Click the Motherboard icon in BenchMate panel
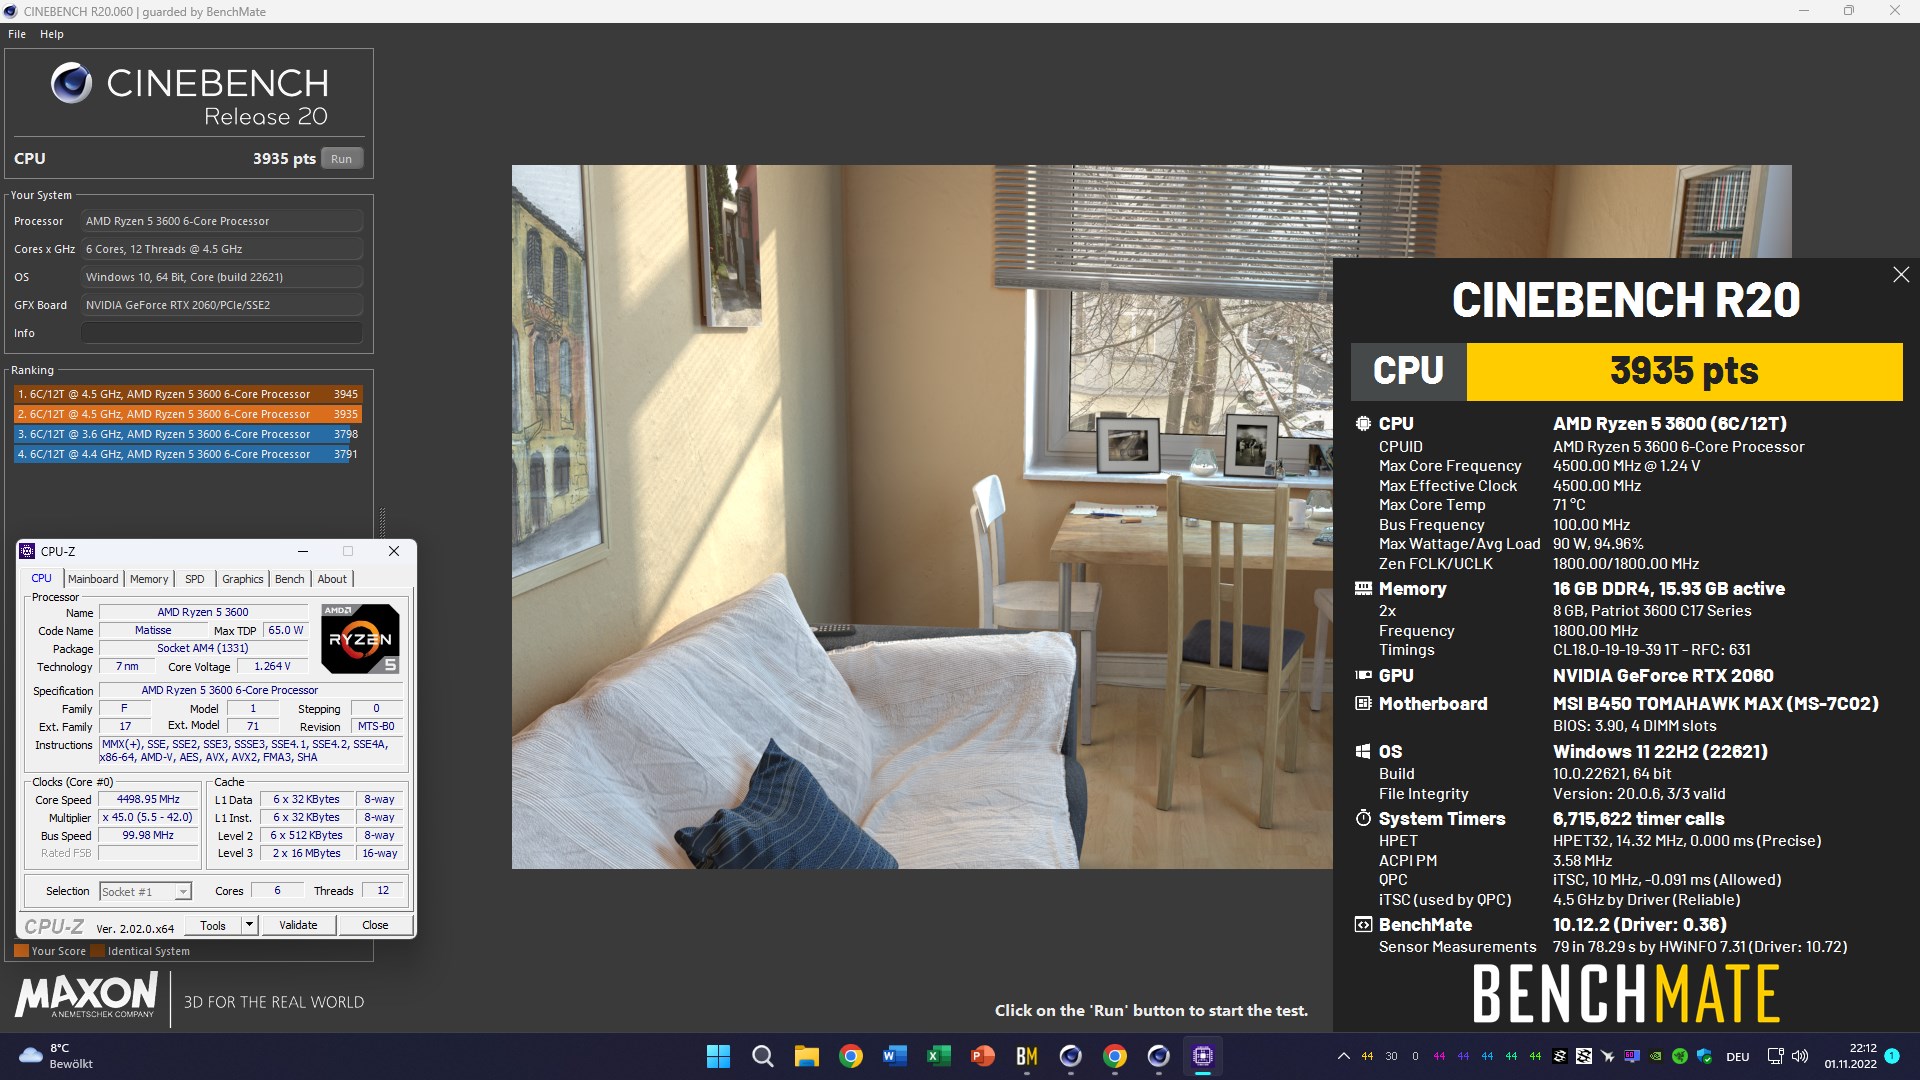 pos(1363,704)
